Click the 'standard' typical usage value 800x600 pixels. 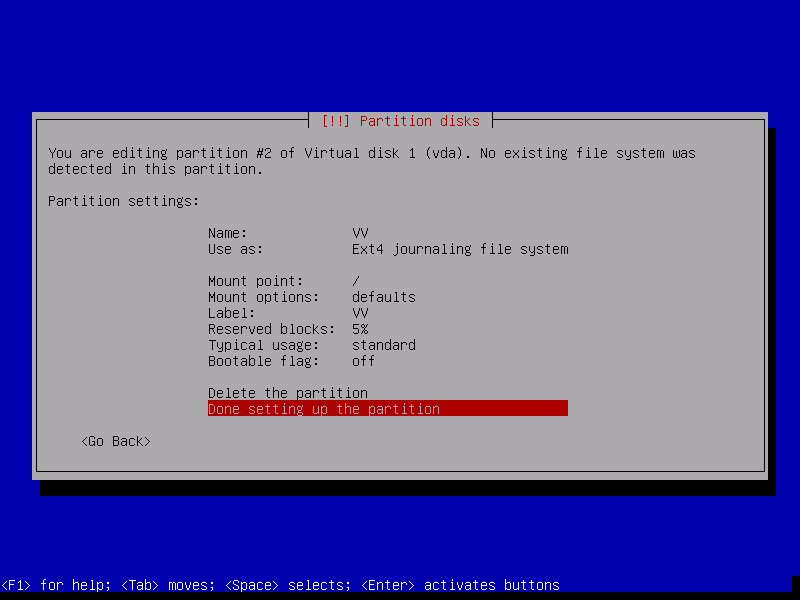(x=383, y=345)
